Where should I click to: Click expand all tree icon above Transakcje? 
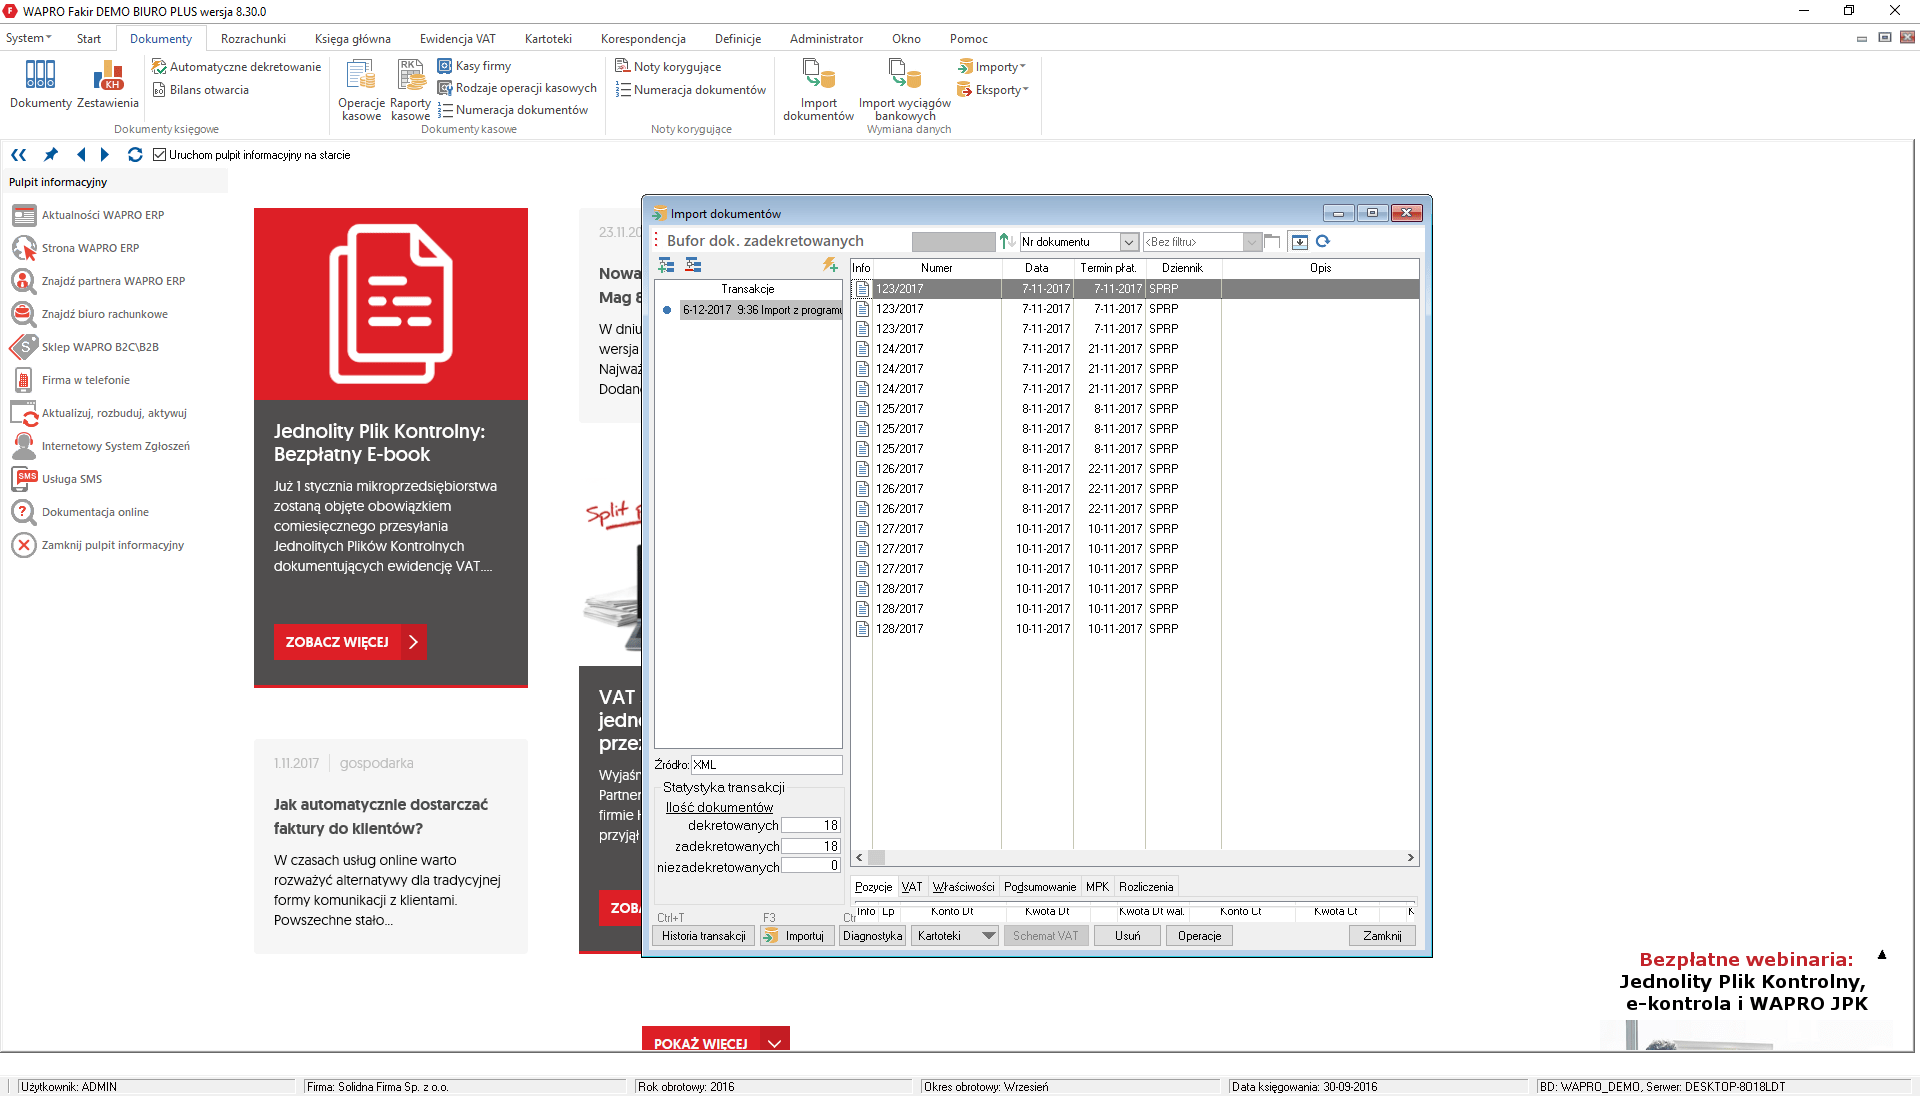[x=666, y=265]
